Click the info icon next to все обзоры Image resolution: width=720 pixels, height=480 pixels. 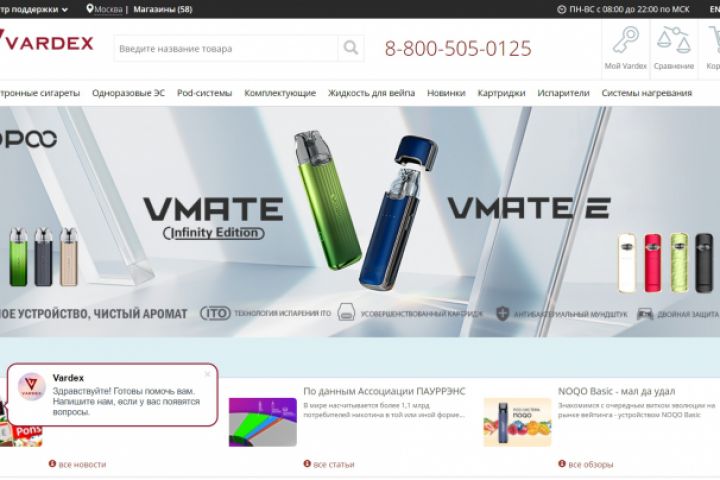[562, 463]
